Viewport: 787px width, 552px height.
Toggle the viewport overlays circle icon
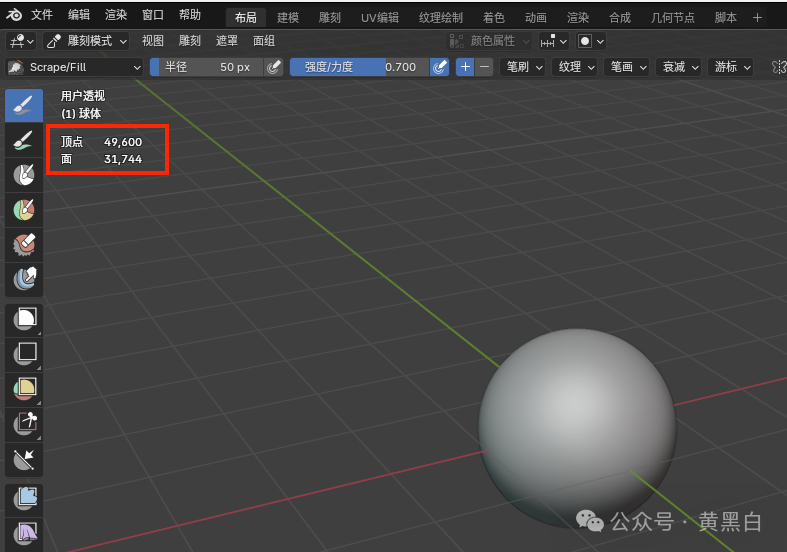[x=585, y=41]
